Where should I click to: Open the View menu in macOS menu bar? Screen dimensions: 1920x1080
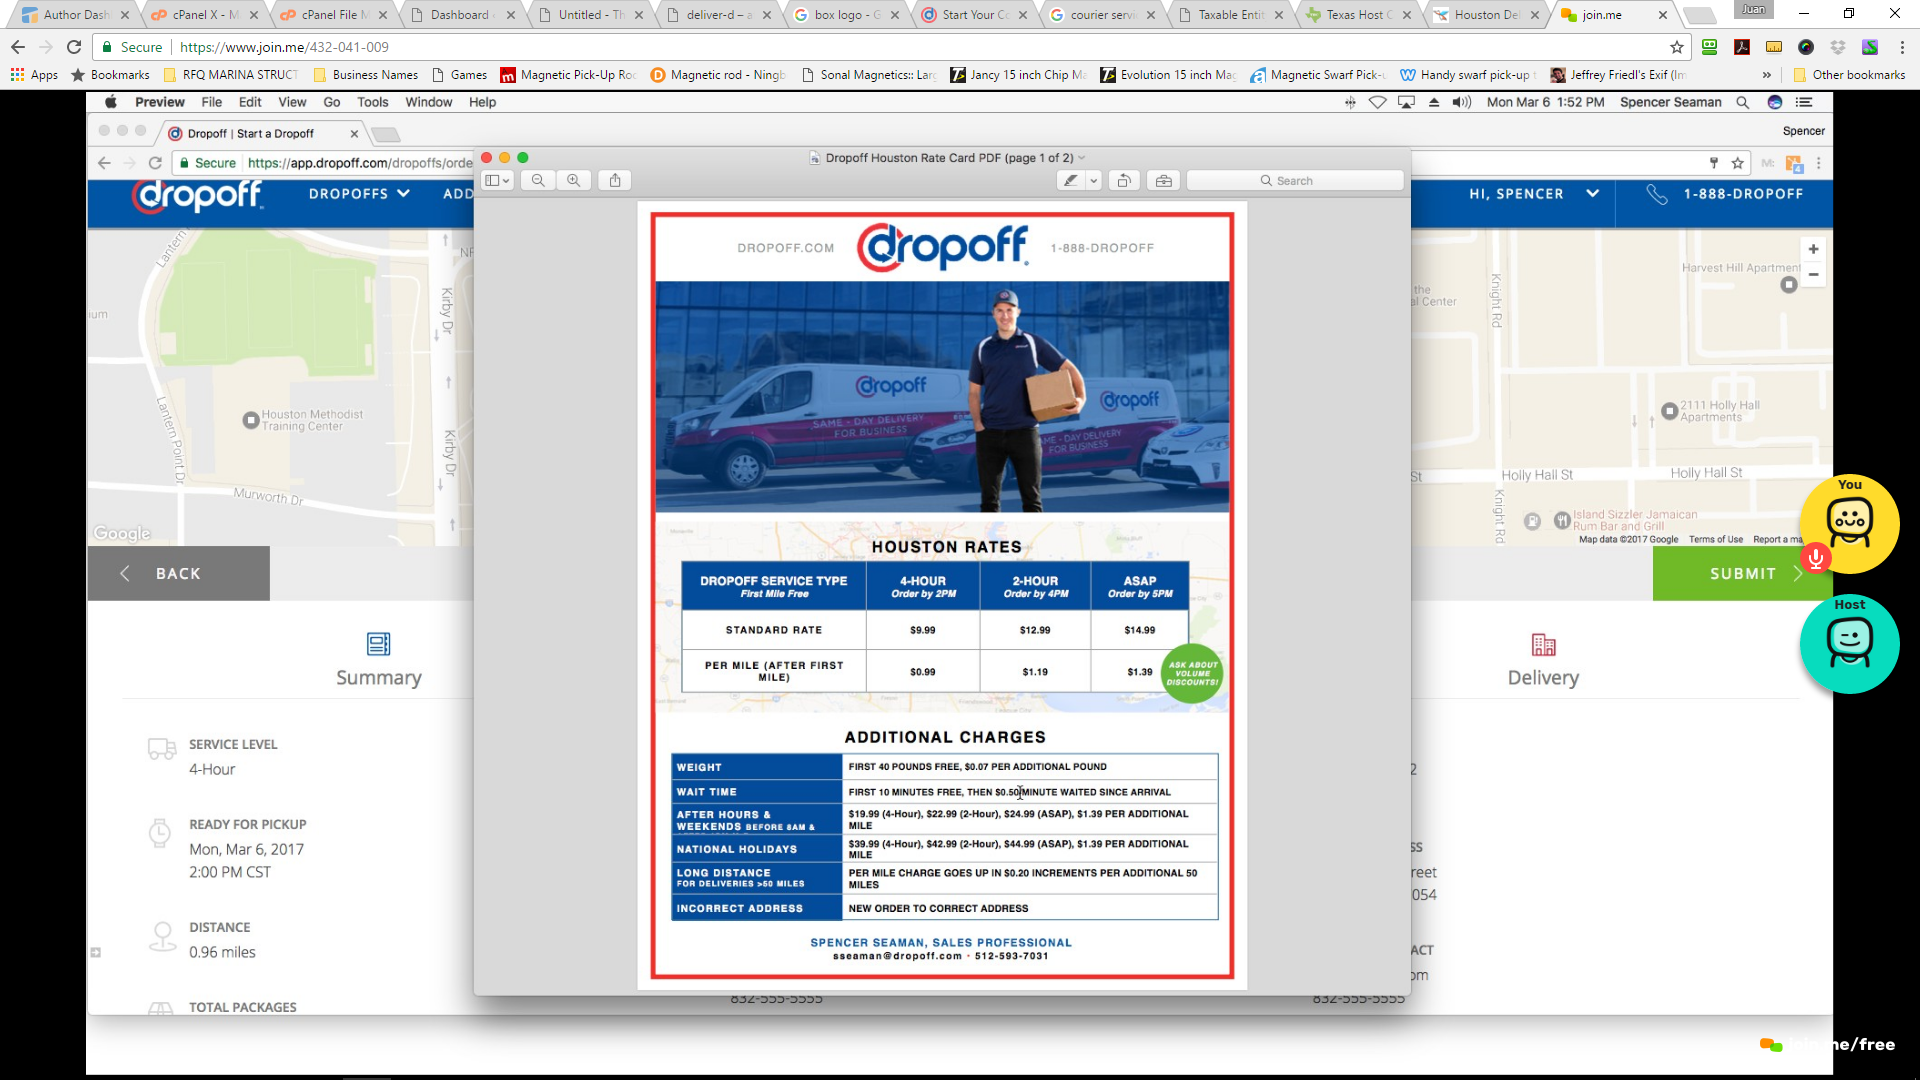point(292,102)
